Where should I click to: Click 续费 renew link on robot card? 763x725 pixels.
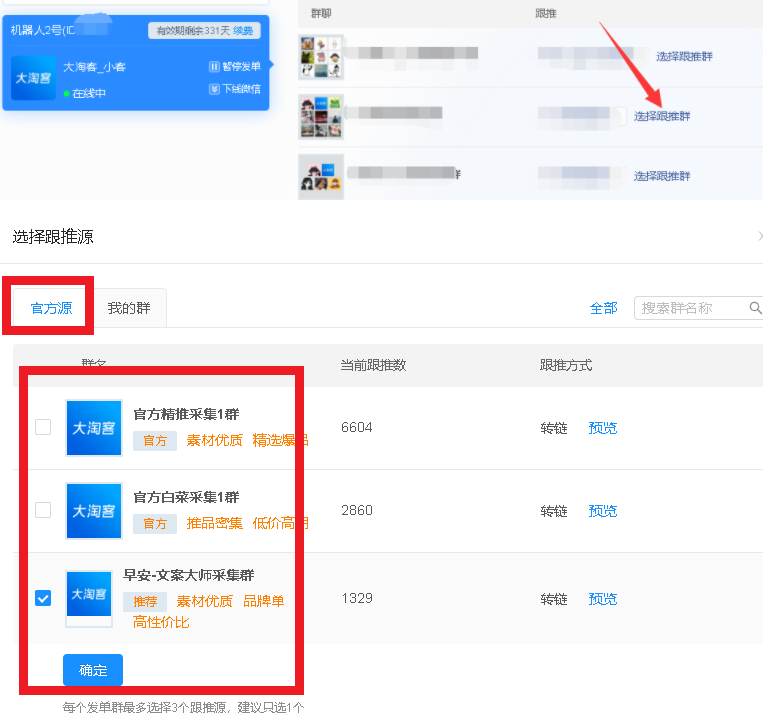[x=243, y=31]
